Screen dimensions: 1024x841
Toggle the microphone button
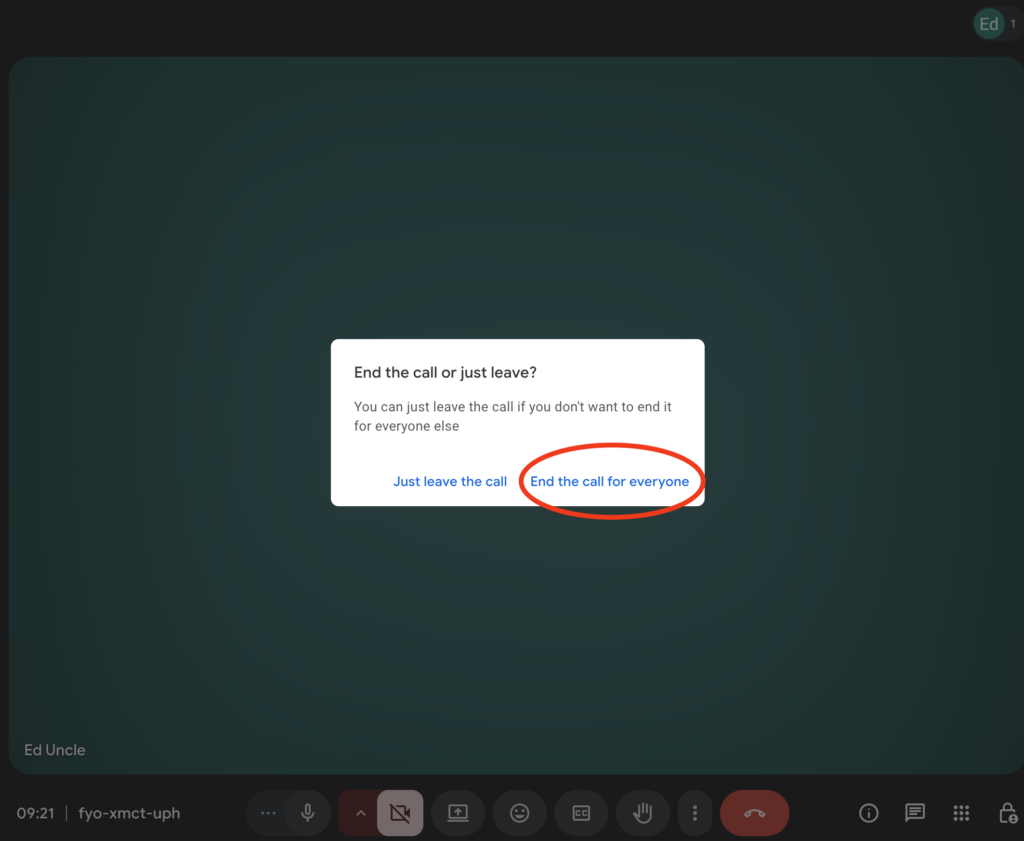pos(308,813)
